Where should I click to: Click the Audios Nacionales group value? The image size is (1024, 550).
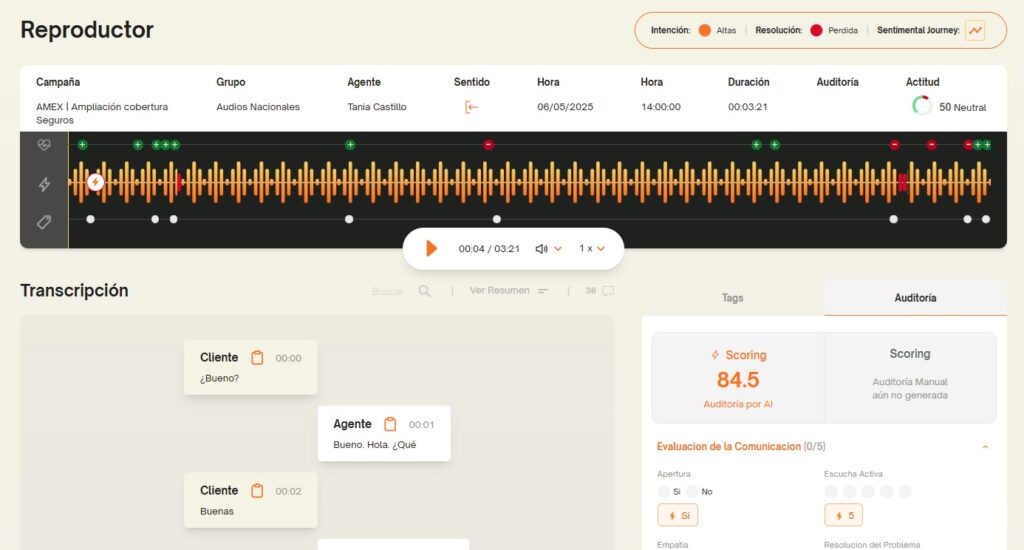(x=258, y=107)
